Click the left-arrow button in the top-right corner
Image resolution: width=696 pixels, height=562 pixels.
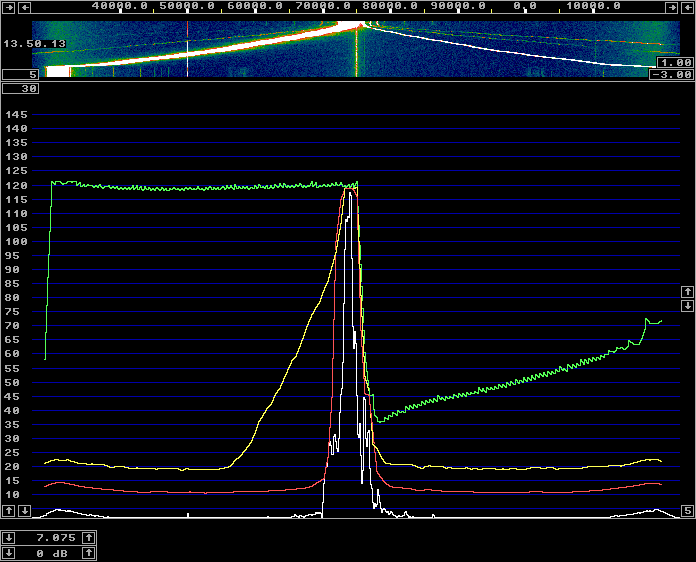coord(688,7)
